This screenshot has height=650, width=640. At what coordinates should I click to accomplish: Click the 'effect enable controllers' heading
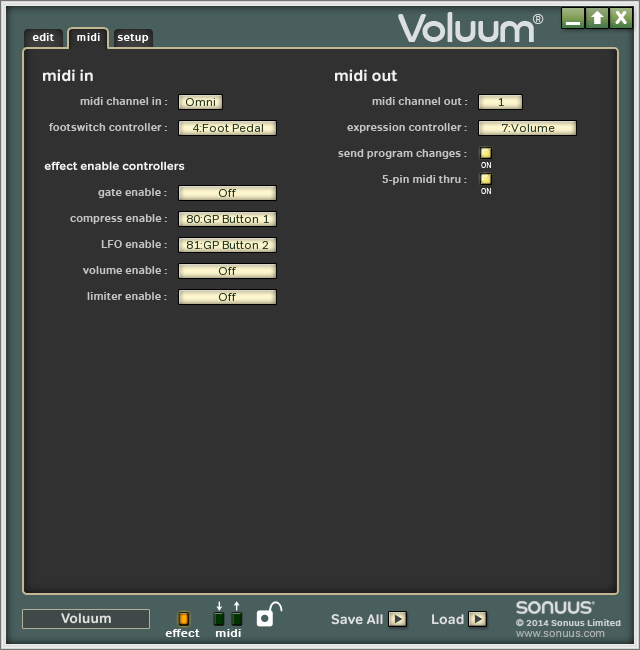pyautogui.click(x=114, y=166)
